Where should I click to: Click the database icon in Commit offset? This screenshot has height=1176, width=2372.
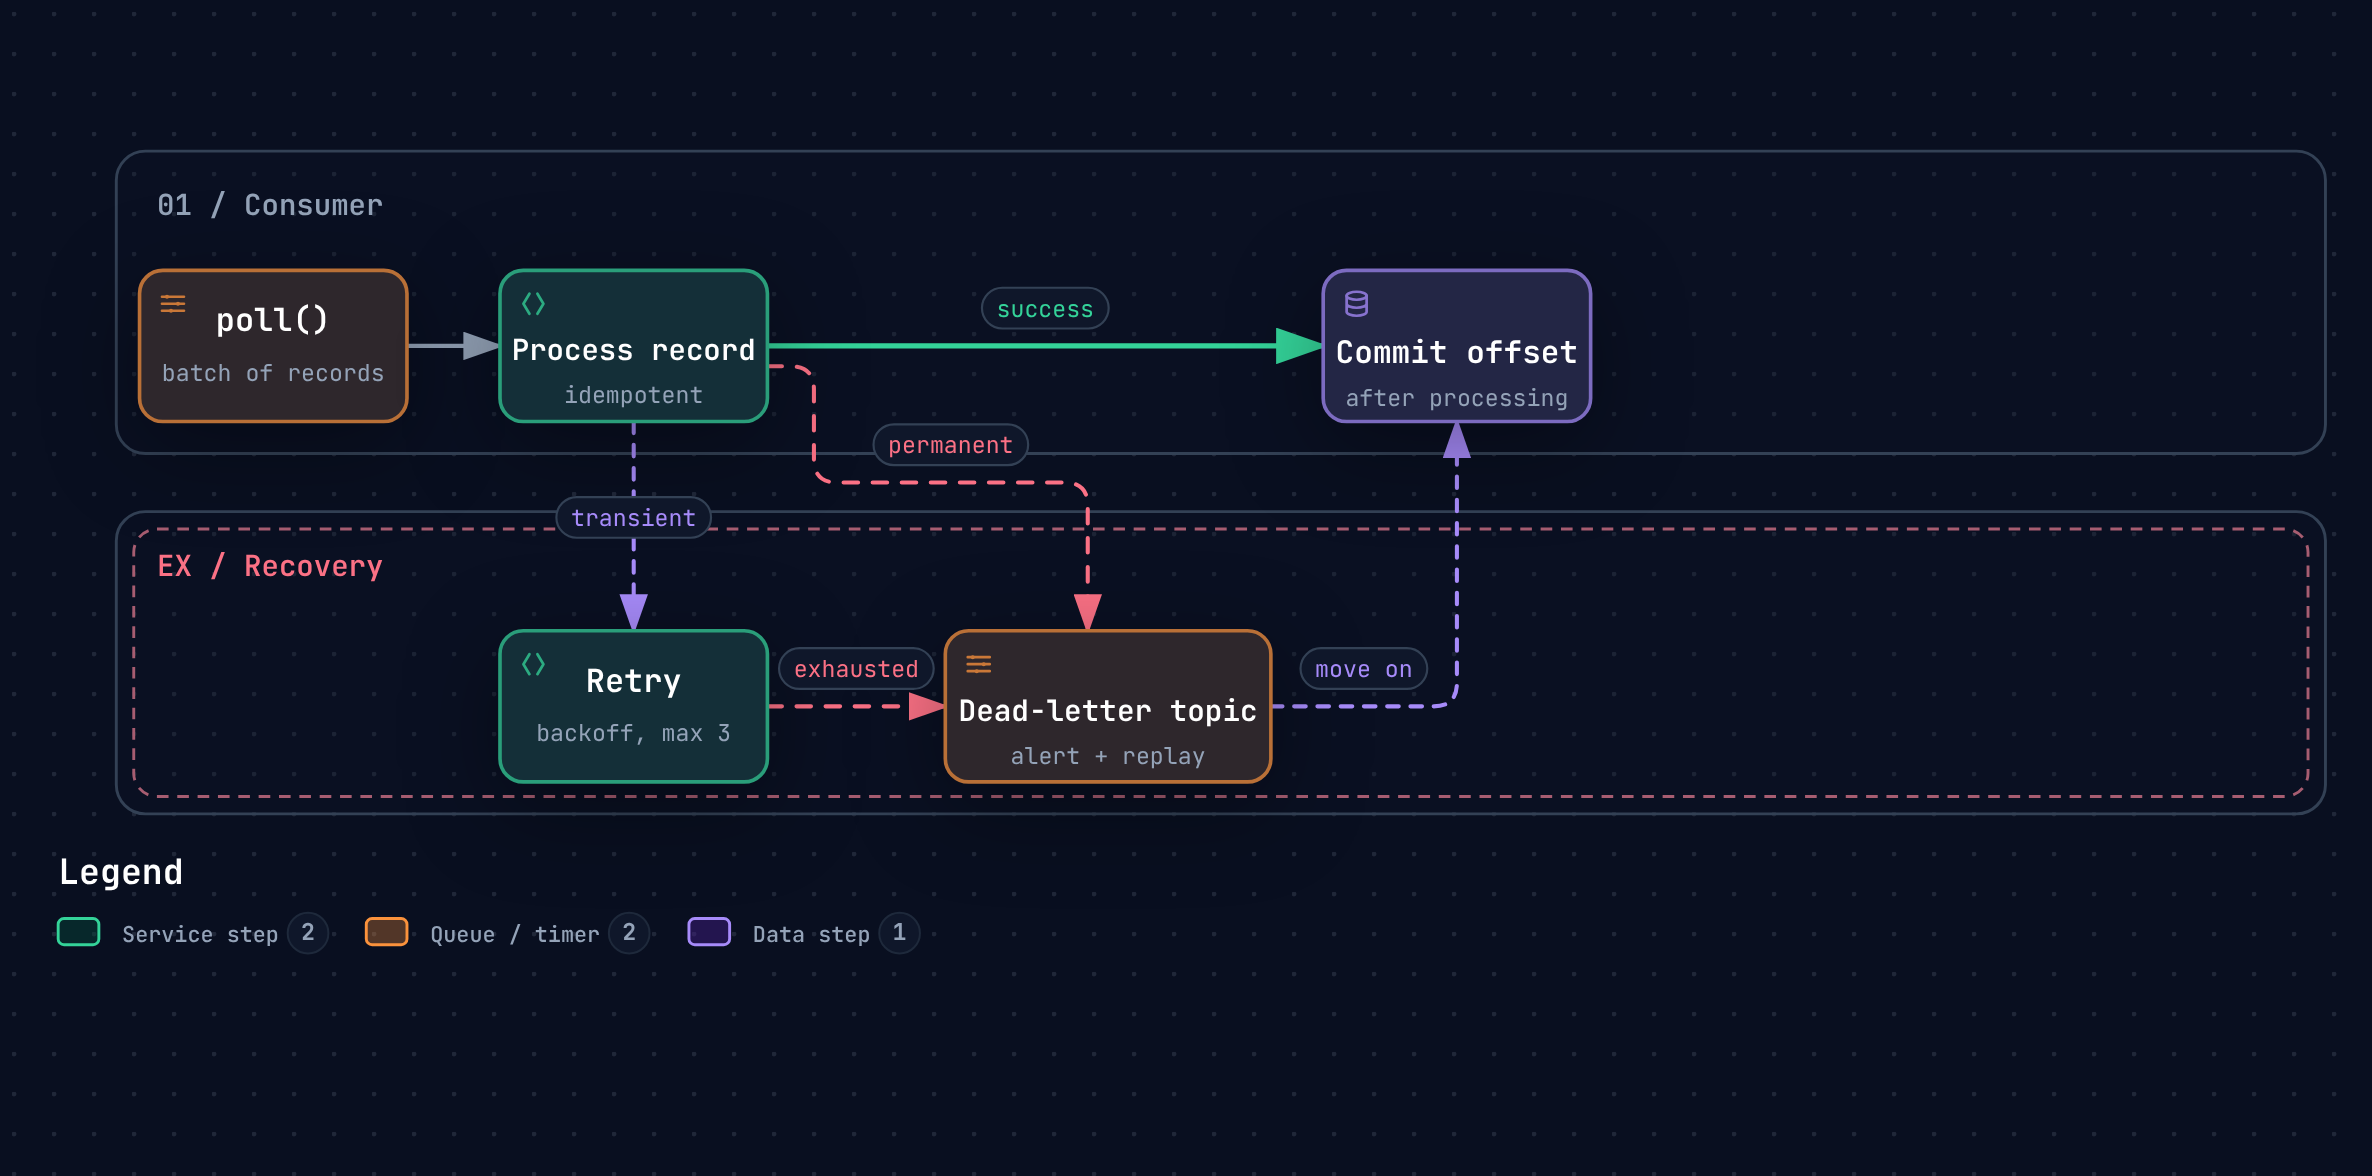click(x=1356, y=304)
